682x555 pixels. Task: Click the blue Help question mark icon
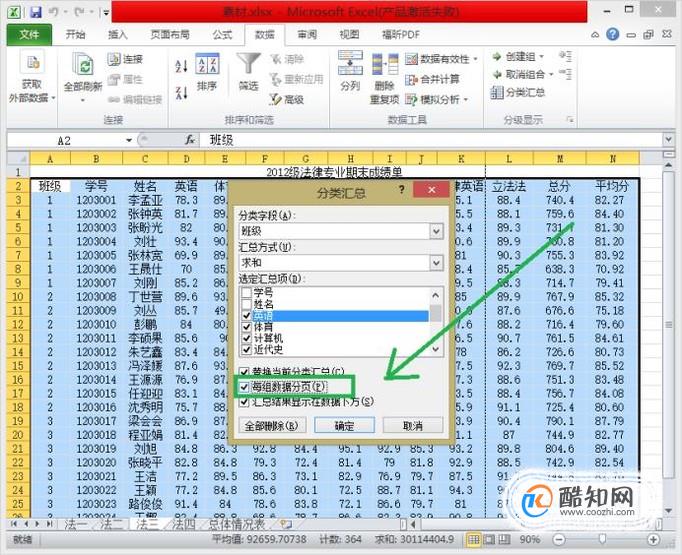tap(613, 34)
